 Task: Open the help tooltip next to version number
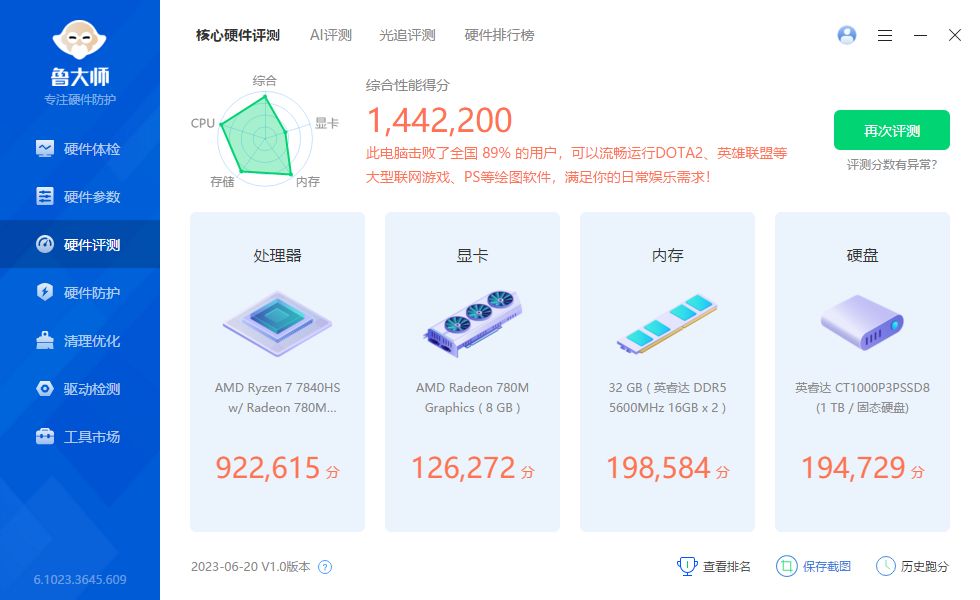coord(325,567)
